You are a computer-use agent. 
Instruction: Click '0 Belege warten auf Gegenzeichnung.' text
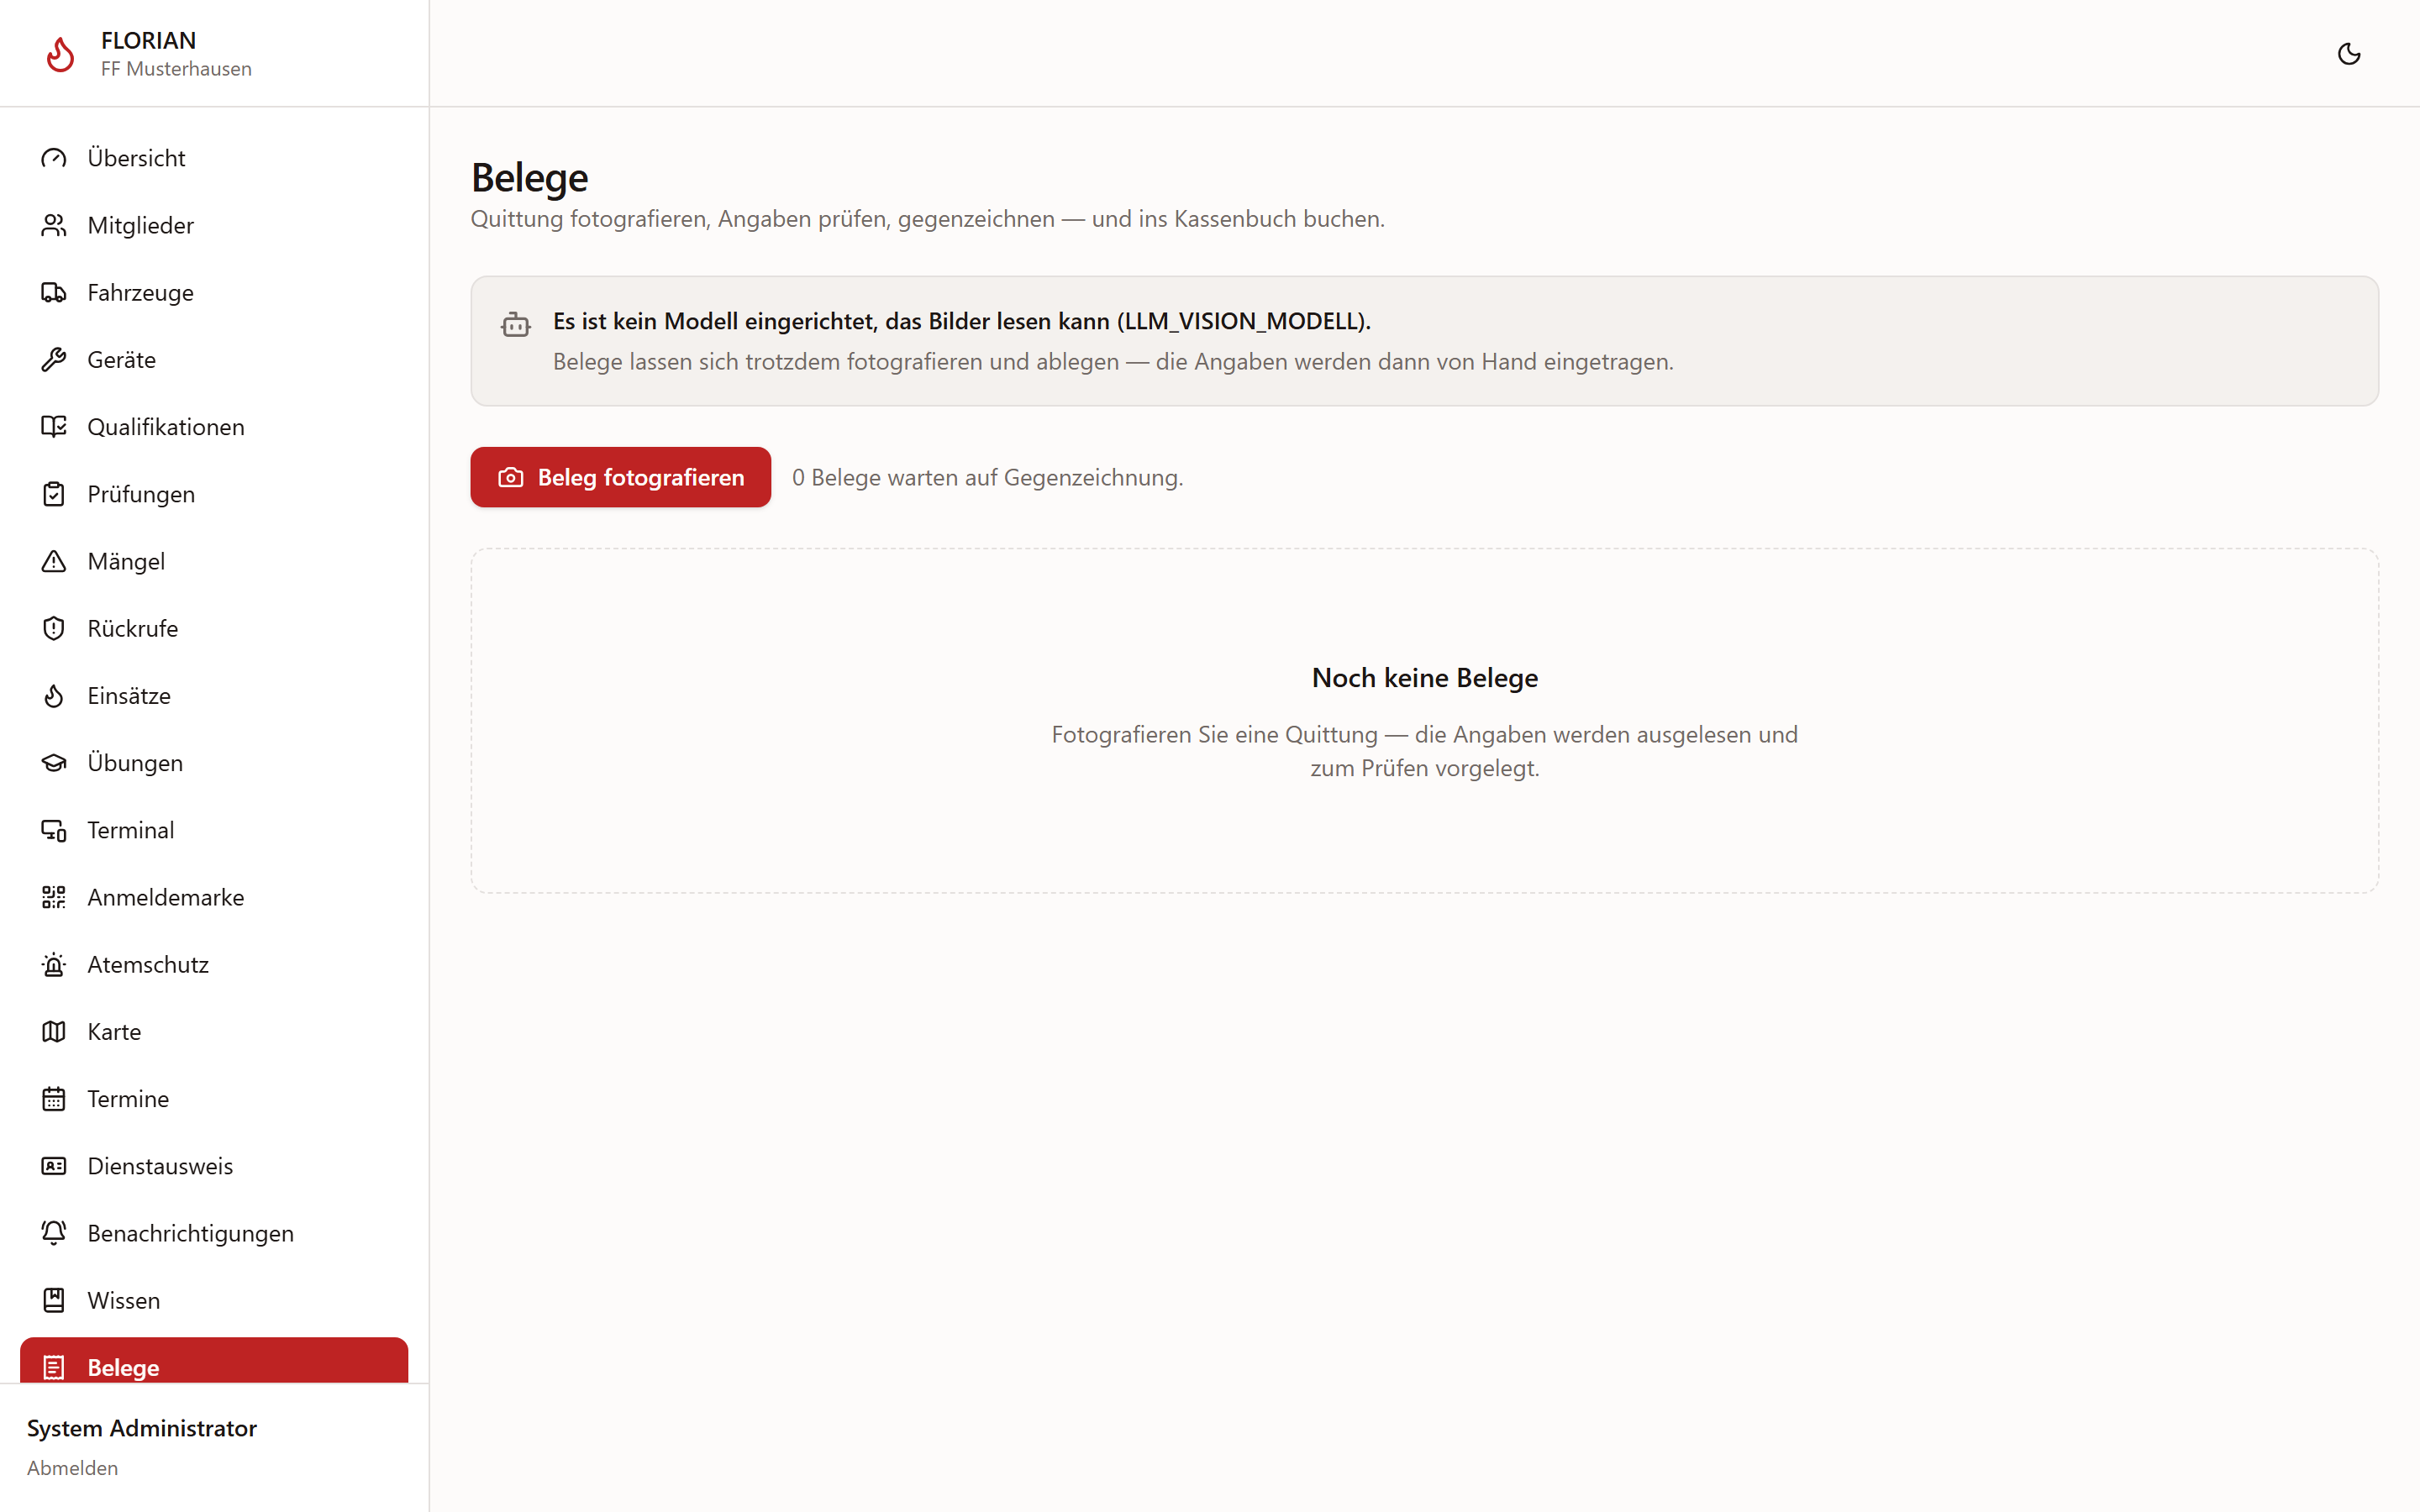coord(987,478)
